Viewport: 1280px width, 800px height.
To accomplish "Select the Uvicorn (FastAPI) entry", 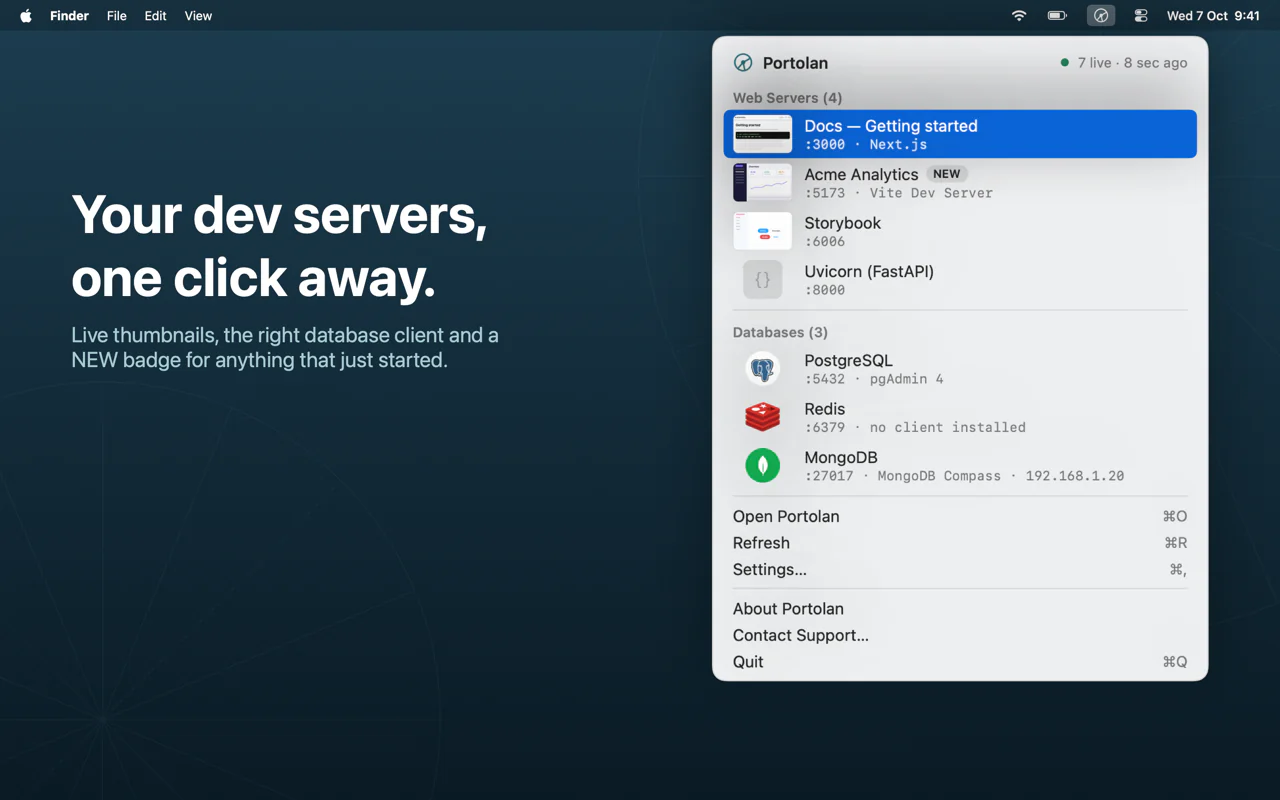I will click(x=960, y=280).
